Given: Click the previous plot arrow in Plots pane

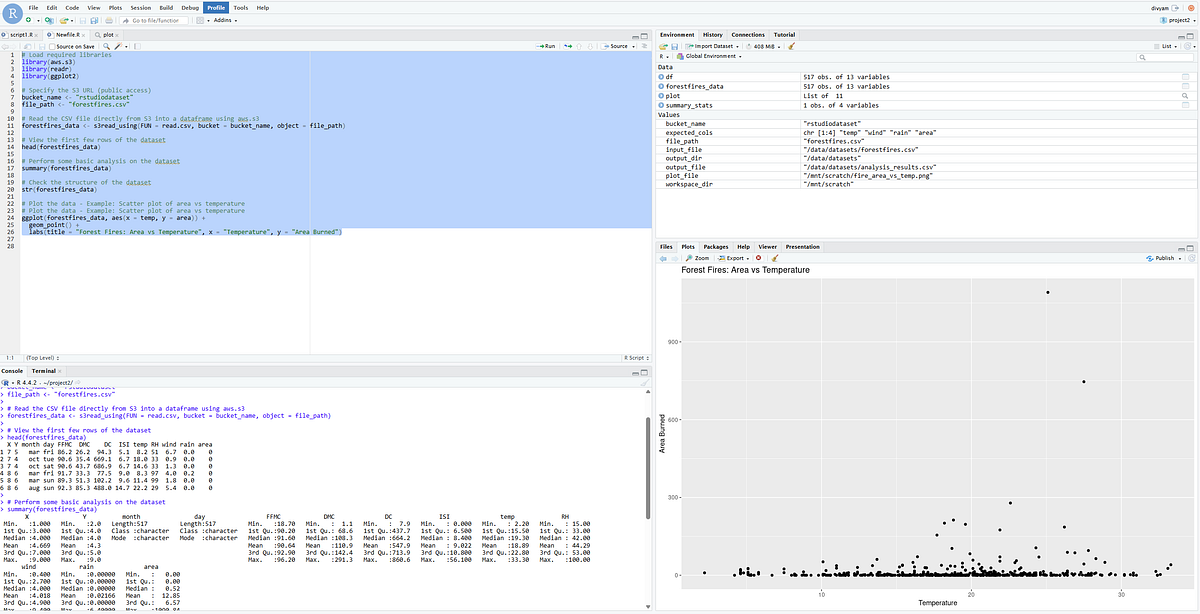Looking at the screenshot, I should (x=663, y=258).
